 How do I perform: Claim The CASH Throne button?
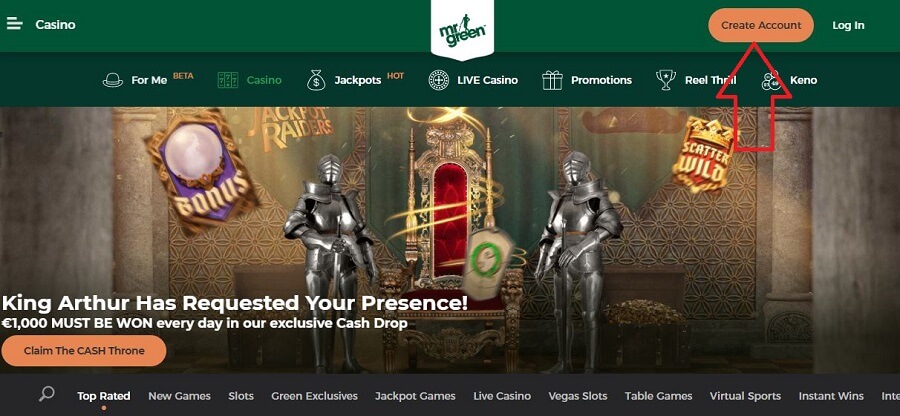(84, 351)
